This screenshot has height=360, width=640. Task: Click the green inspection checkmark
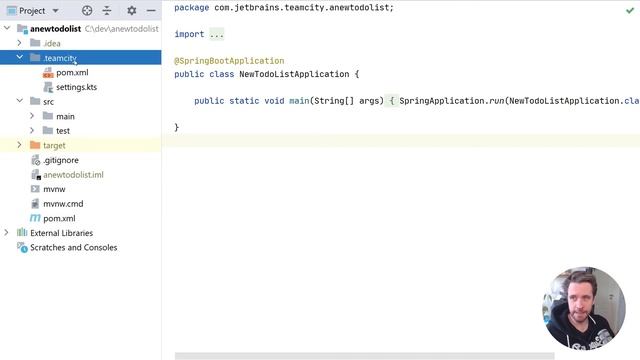(x=630, y=10)
